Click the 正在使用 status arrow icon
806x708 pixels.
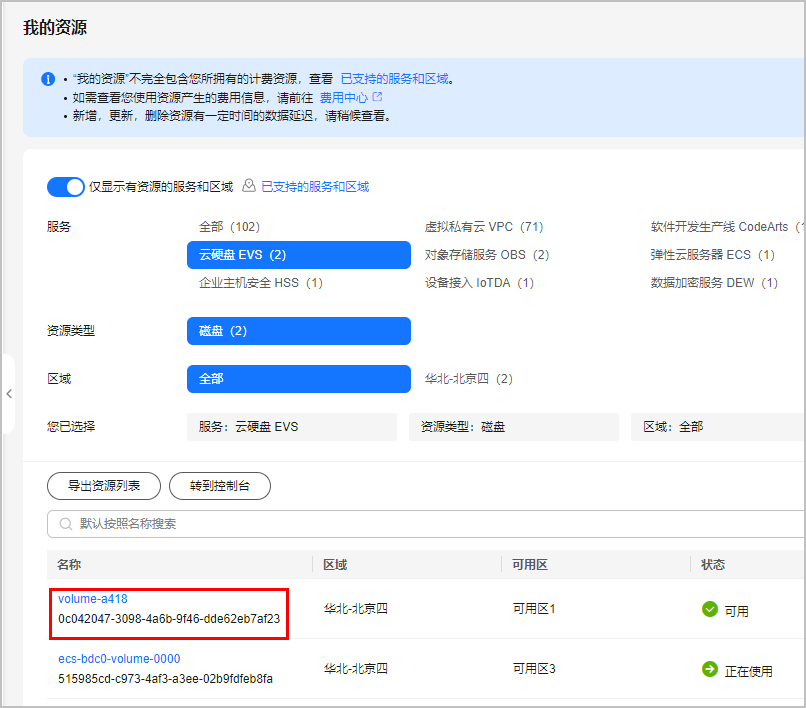click(x=710, y=670)
